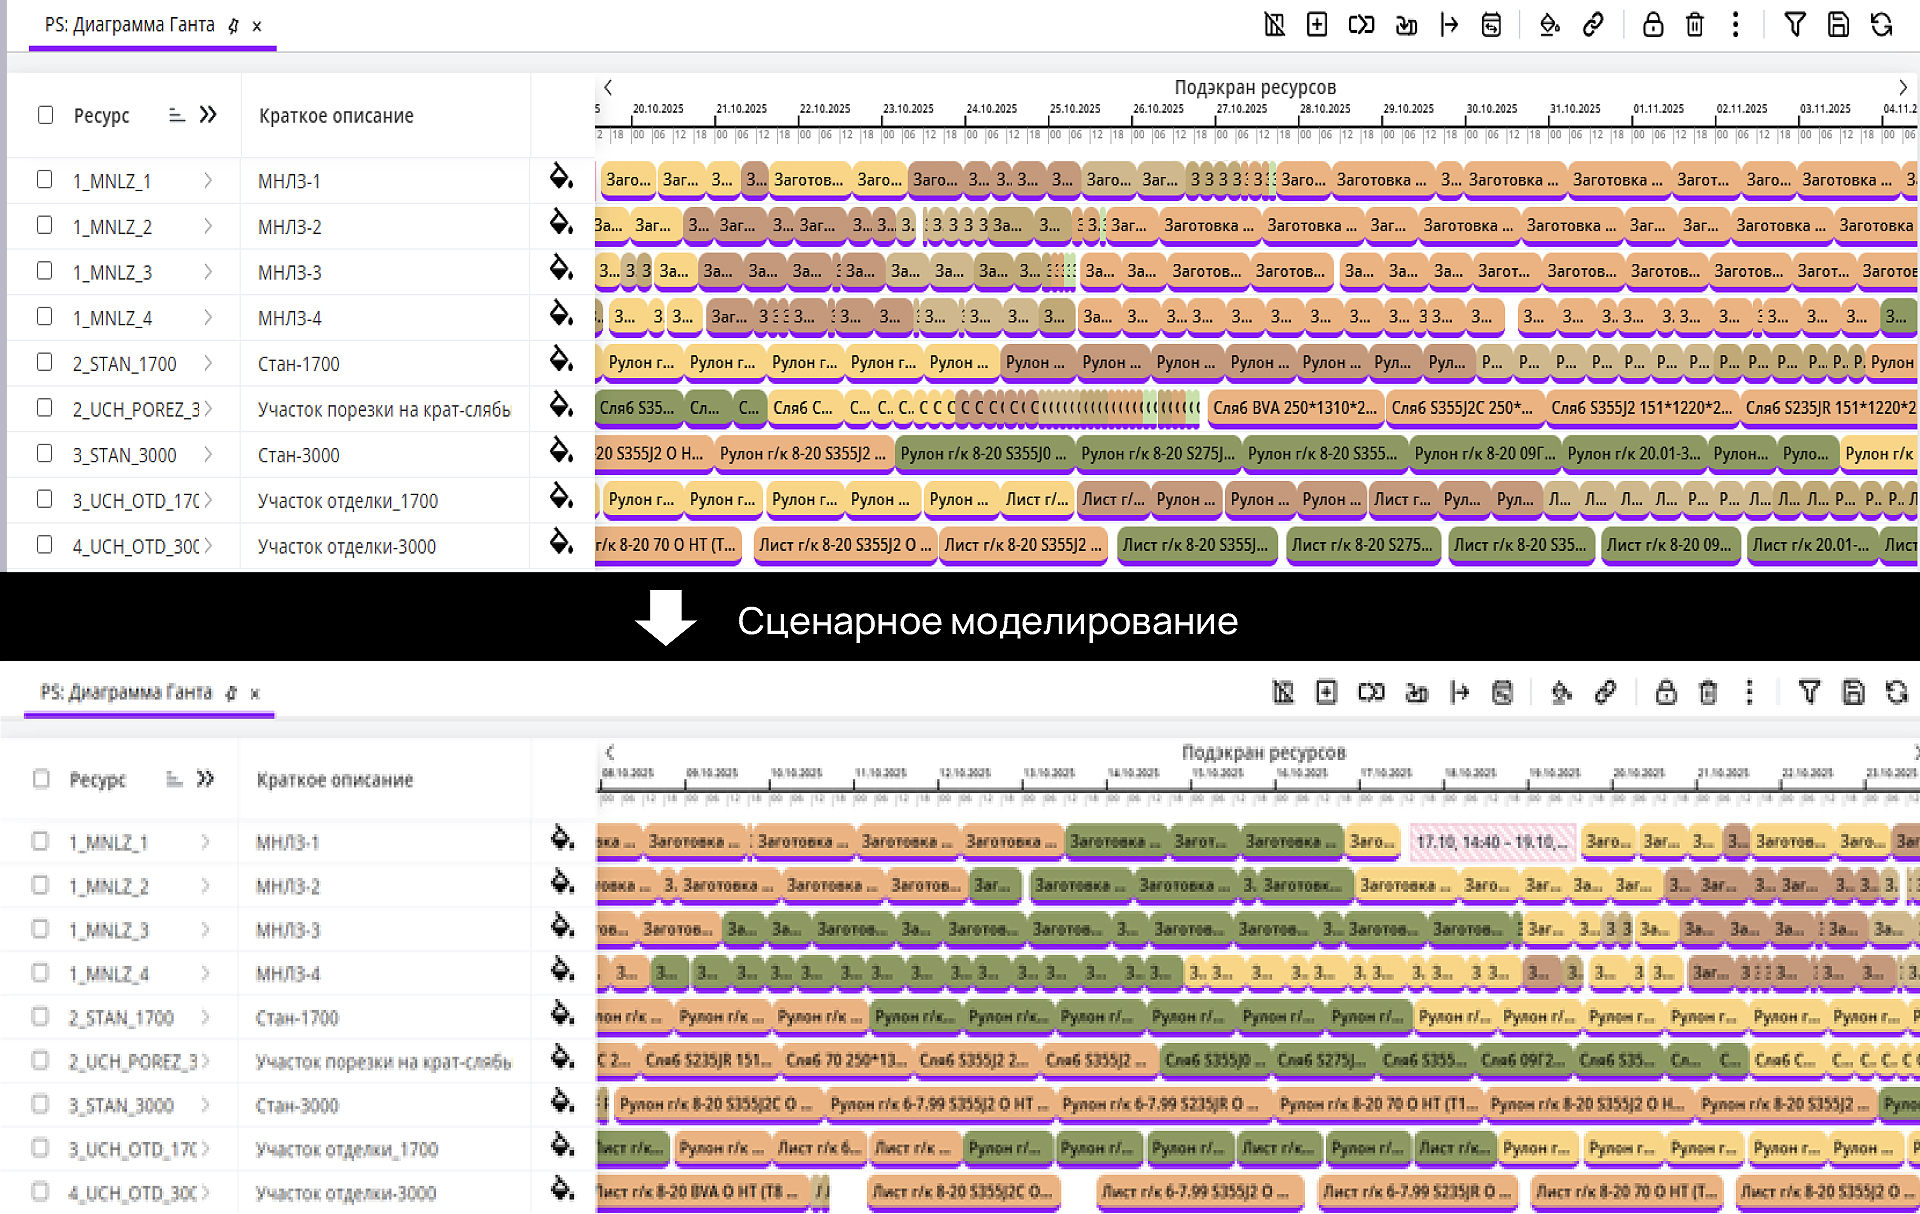Check the 1_MNLZ_1 row checkbox in top table
The height and width of the screenshot is (1214, 1920).
click(x=44, y=180)
